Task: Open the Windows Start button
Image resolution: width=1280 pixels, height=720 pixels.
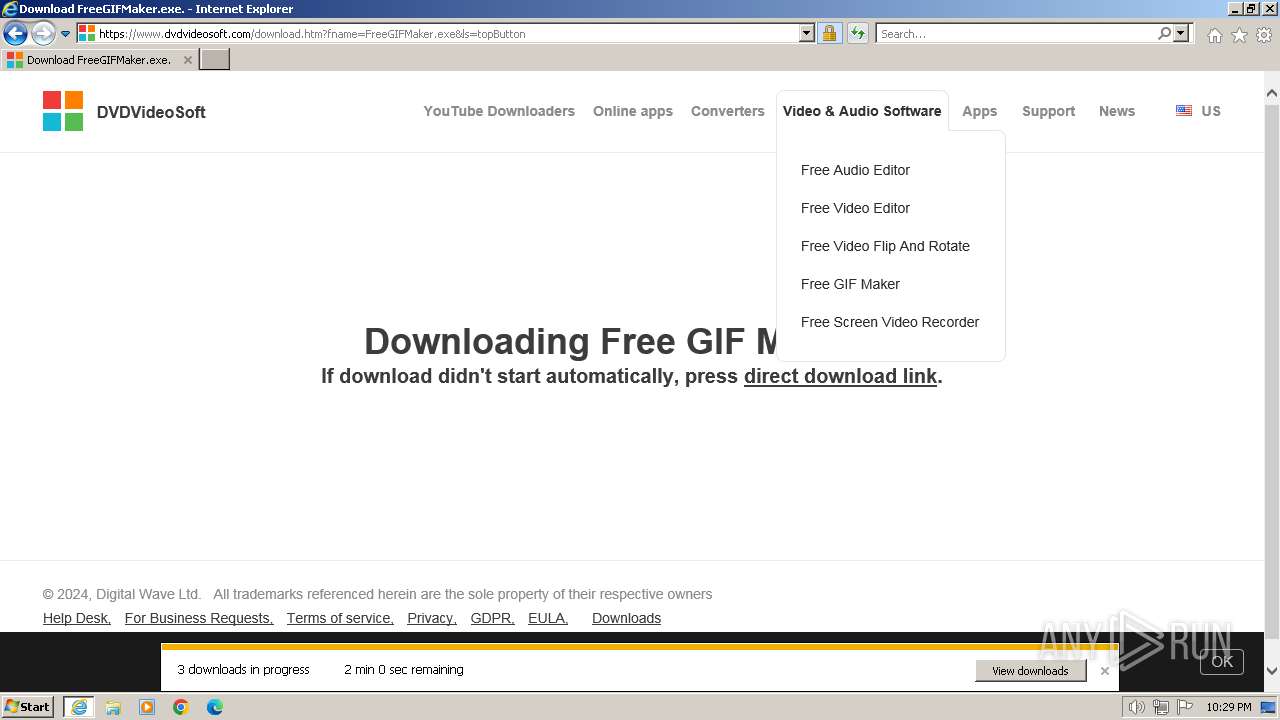Action: [28, 706]
